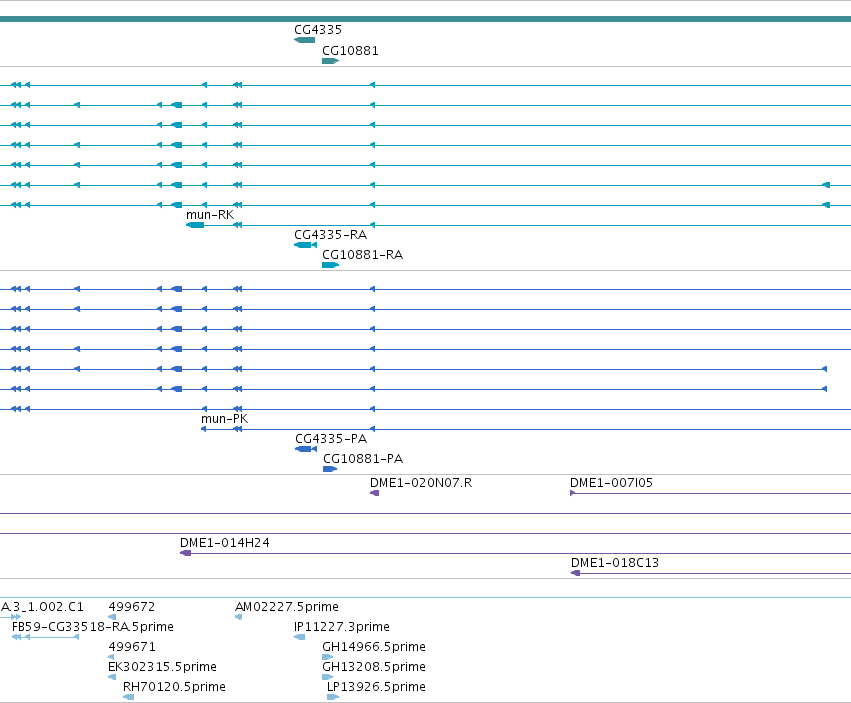The width and height of the screenshot is (851, 703).
Task: Click the LP13926.5prime EST label
Action: [x=376, y=687]
